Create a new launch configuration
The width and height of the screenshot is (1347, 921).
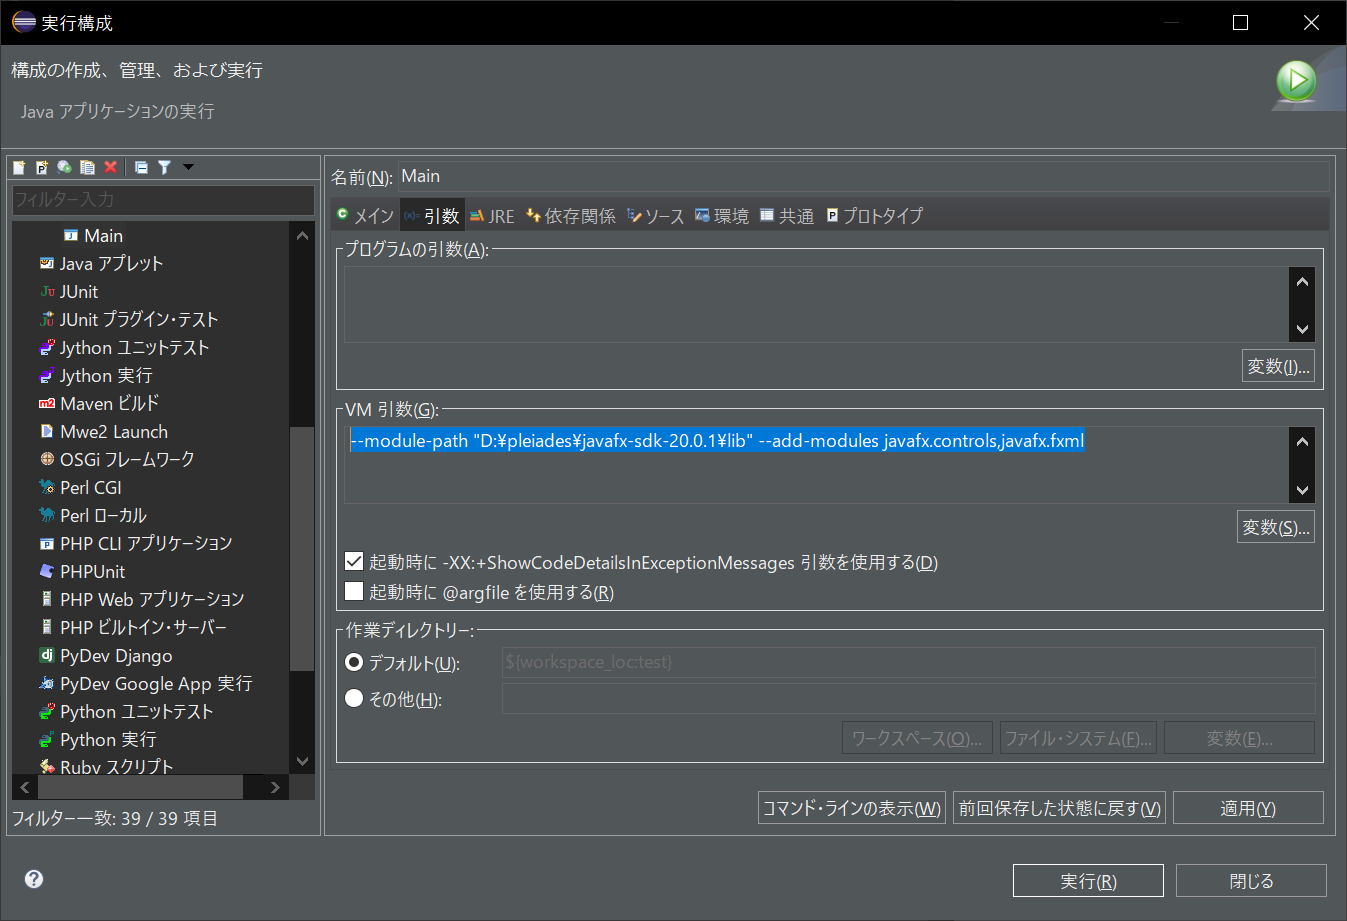pos(19,167)
